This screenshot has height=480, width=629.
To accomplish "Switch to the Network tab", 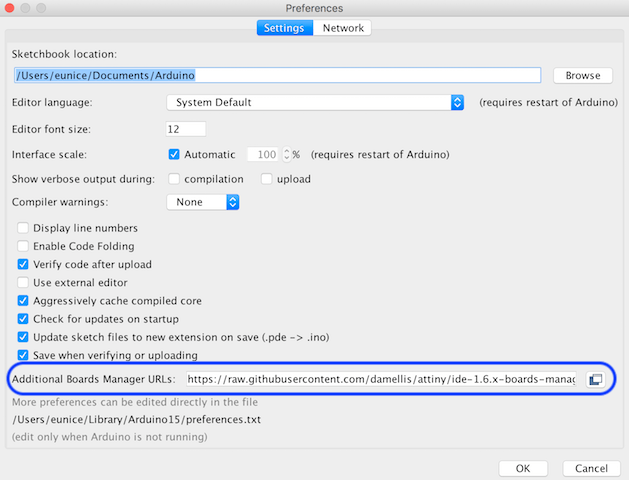I will (343, 28).
